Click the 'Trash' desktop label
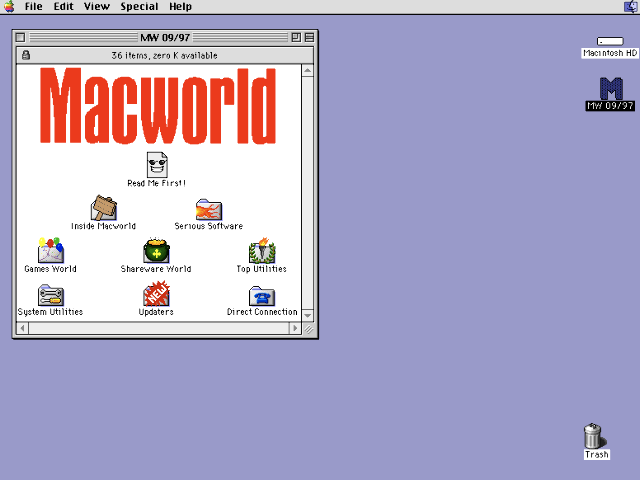This screenshot has width=640, height=480. pyautogui.click(x=597, y=454)
